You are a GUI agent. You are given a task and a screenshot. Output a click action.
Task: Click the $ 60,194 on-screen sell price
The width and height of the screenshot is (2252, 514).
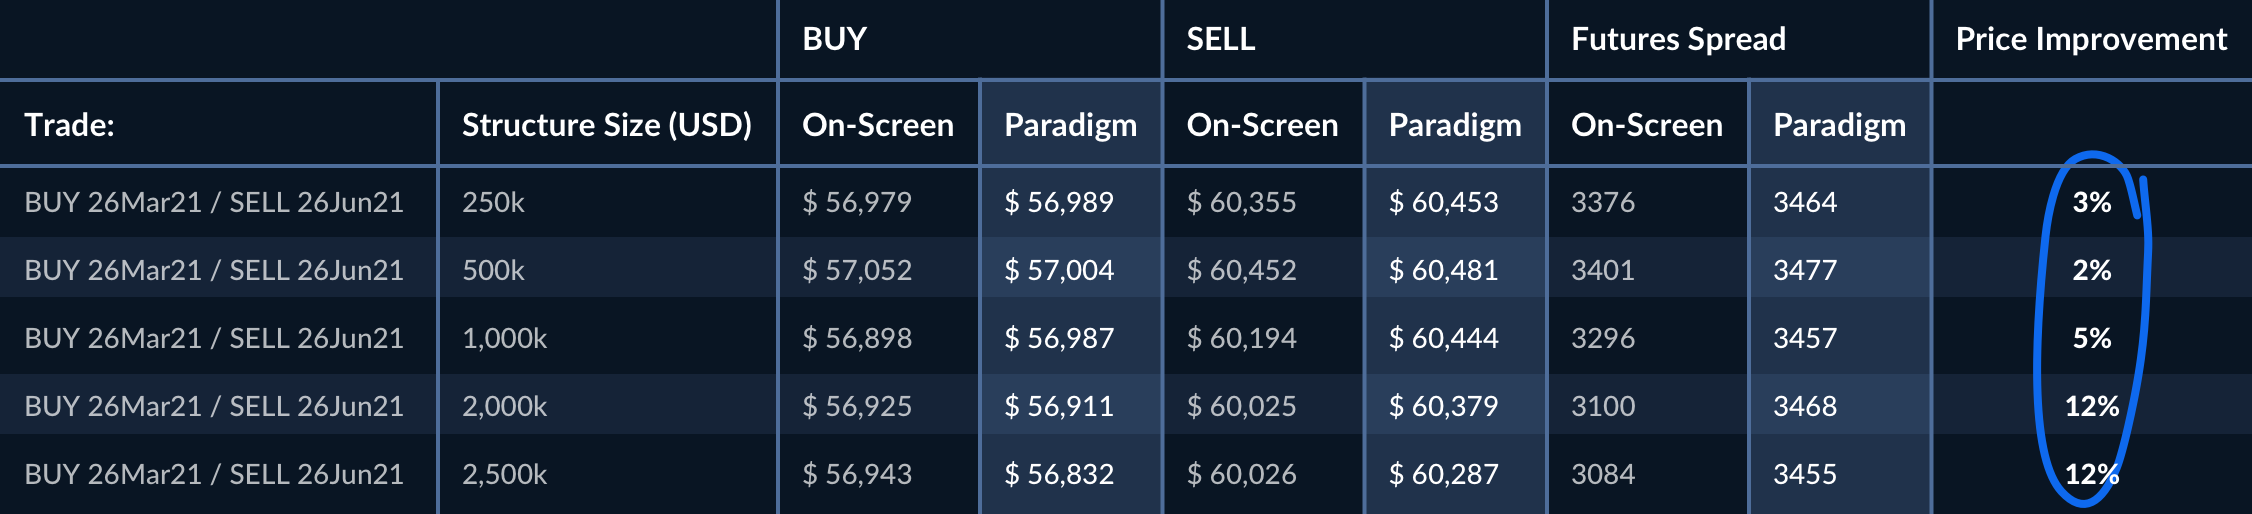(x=1241, y=338)
